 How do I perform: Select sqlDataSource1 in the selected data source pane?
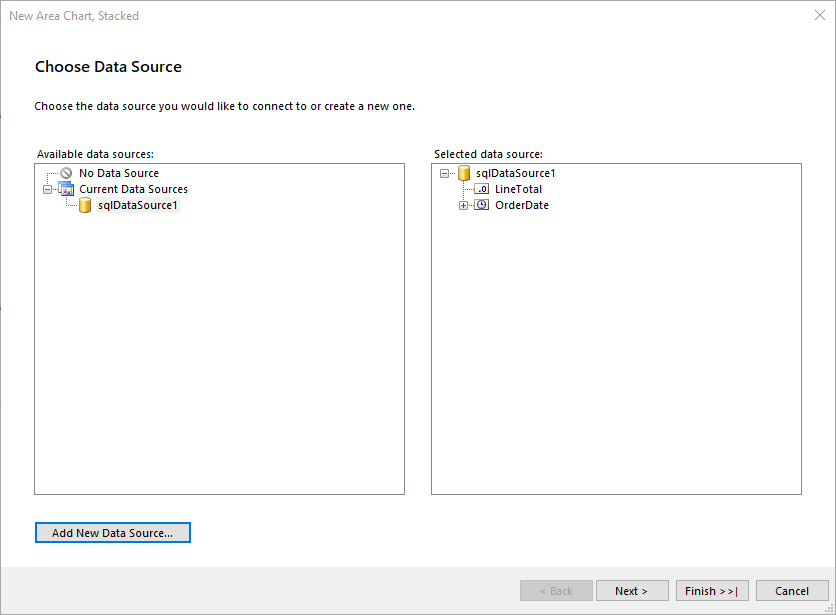click(514, 172)
